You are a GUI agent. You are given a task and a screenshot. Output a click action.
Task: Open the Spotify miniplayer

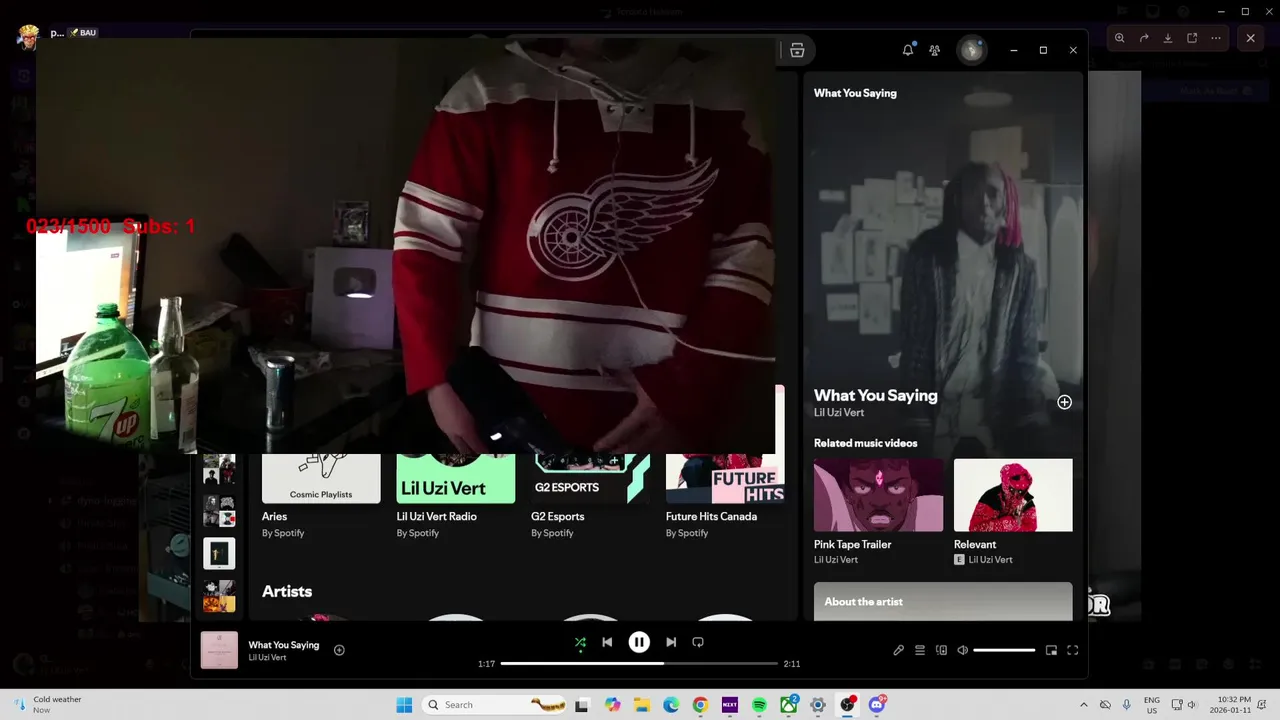pyautogui.click(x=1051, y=650)
